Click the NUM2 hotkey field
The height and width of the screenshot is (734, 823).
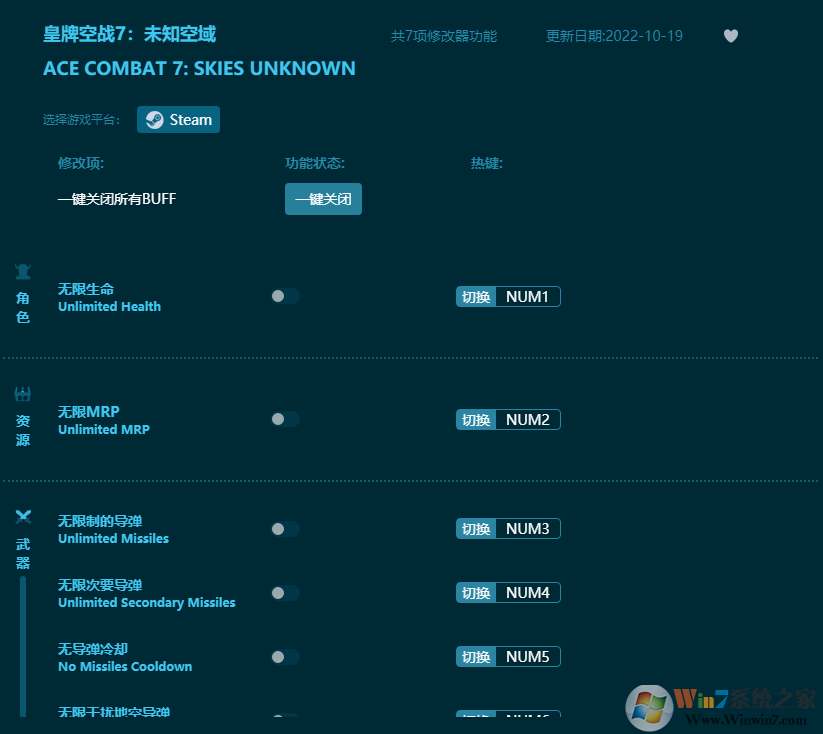tap(528, 420)
